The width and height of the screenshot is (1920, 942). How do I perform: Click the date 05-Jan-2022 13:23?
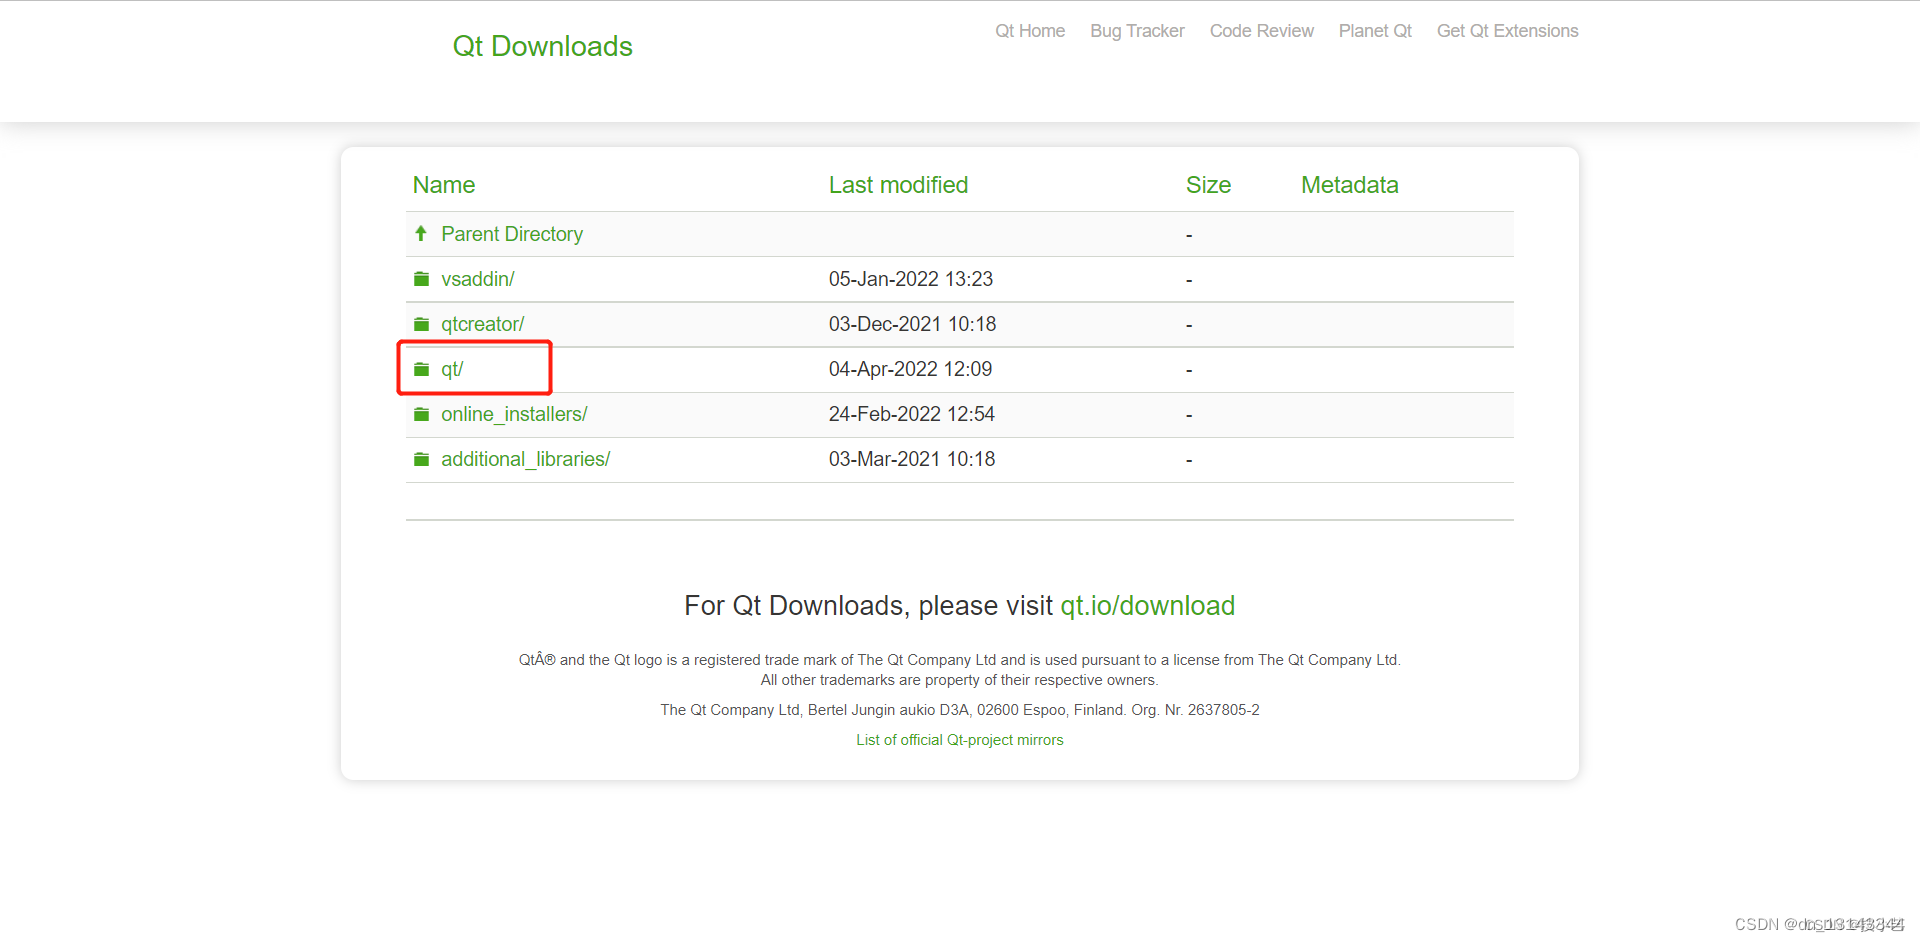911,279
